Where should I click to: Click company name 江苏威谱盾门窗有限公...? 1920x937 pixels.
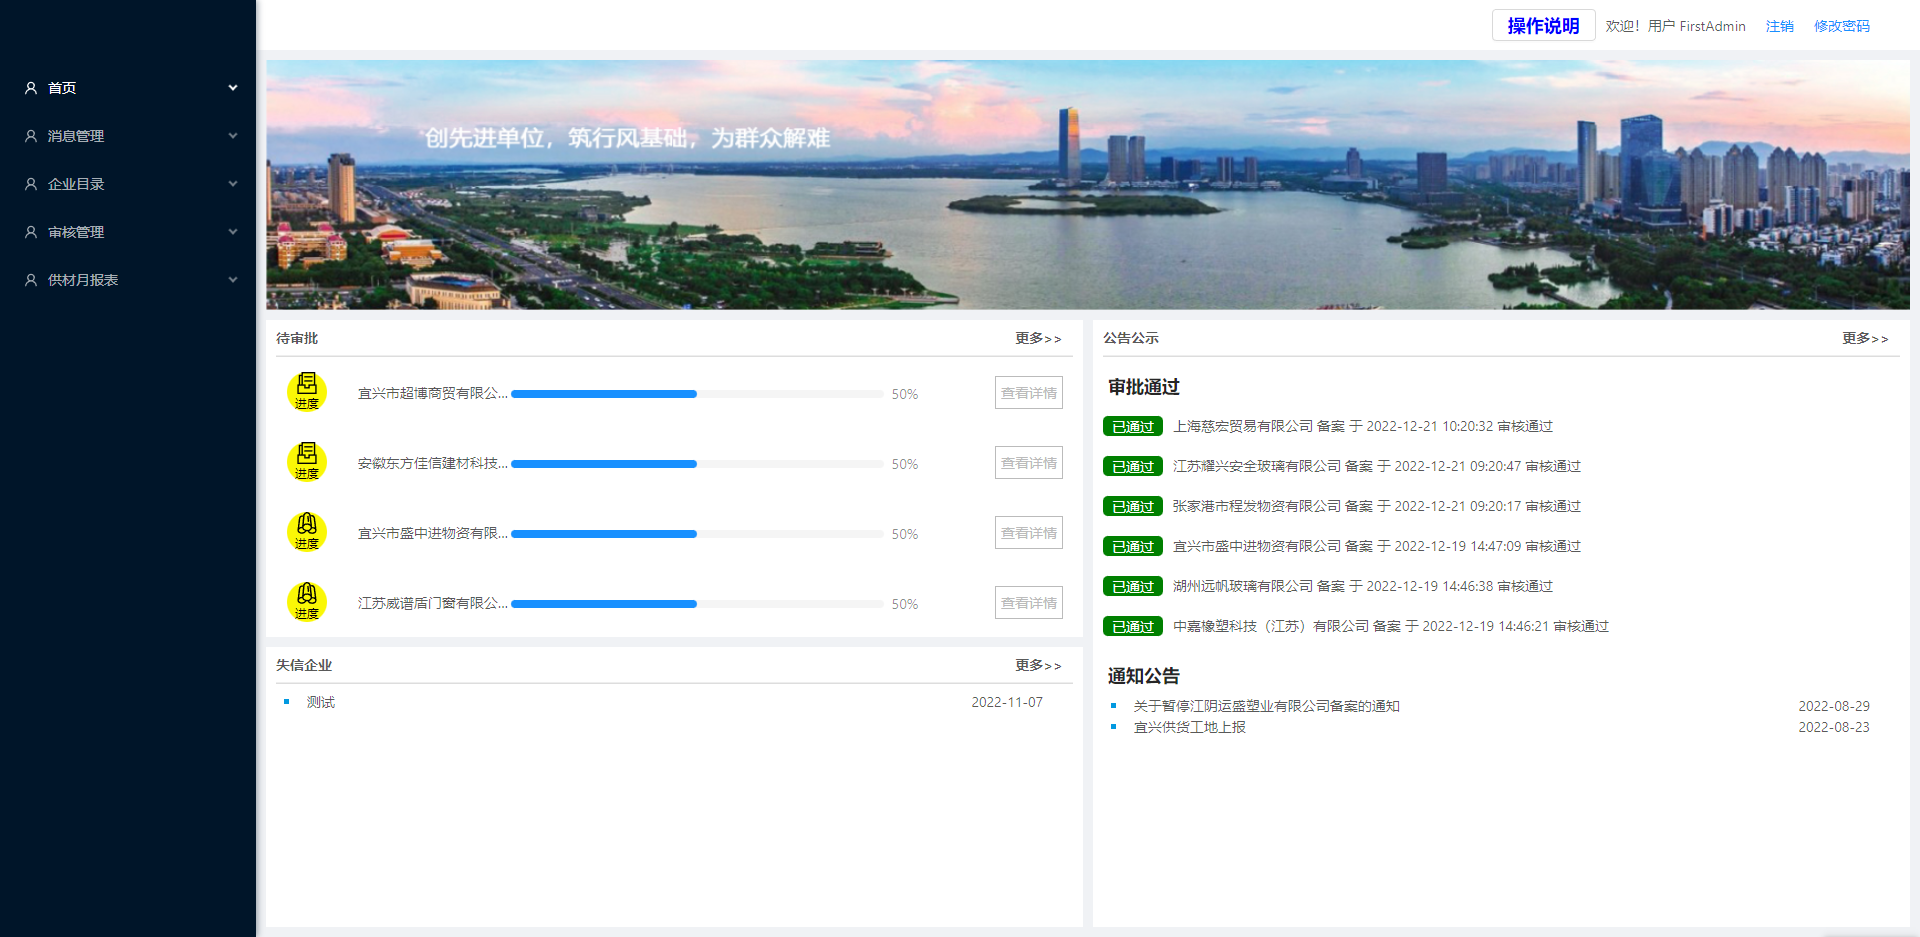click(x=432, y=603)
